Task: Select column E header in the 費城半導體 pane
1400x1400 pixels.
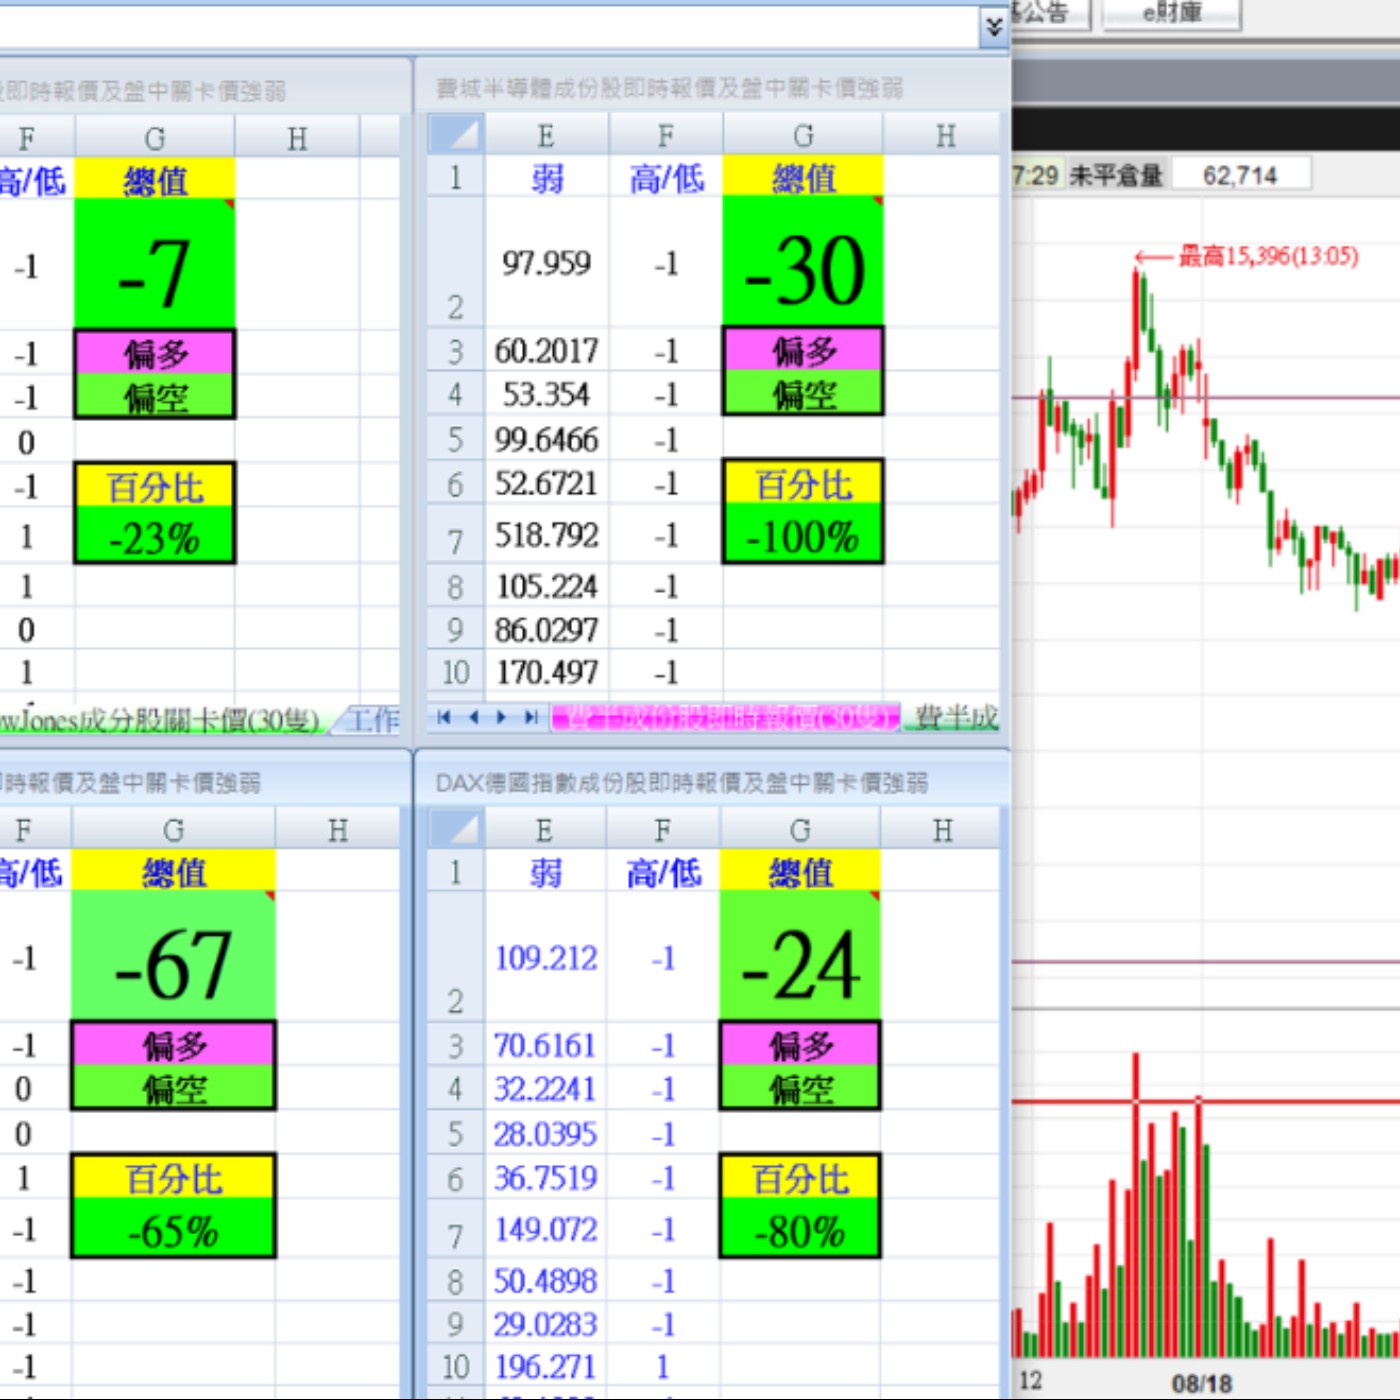Action: tap(545, 134)
